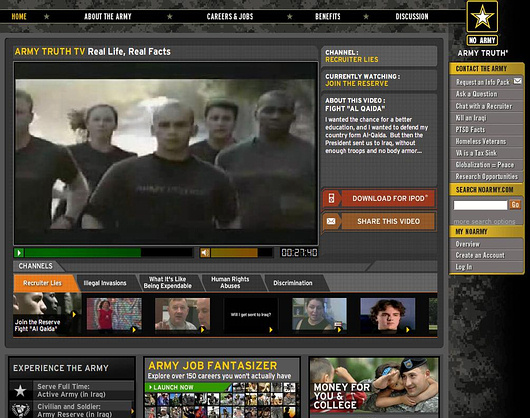Open DISCUSSION menu item
The height and width of the screenshot is (418, 530).
point(412,17)
